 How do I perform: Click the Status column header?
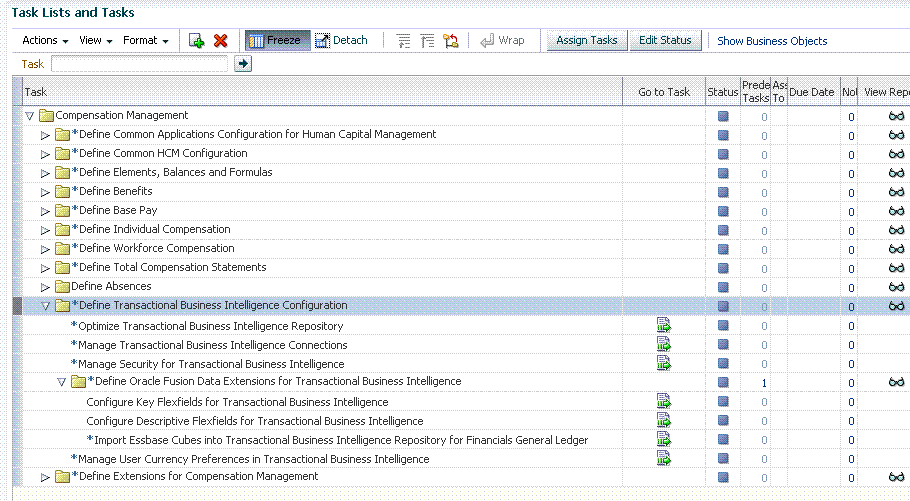pos(723,92)
